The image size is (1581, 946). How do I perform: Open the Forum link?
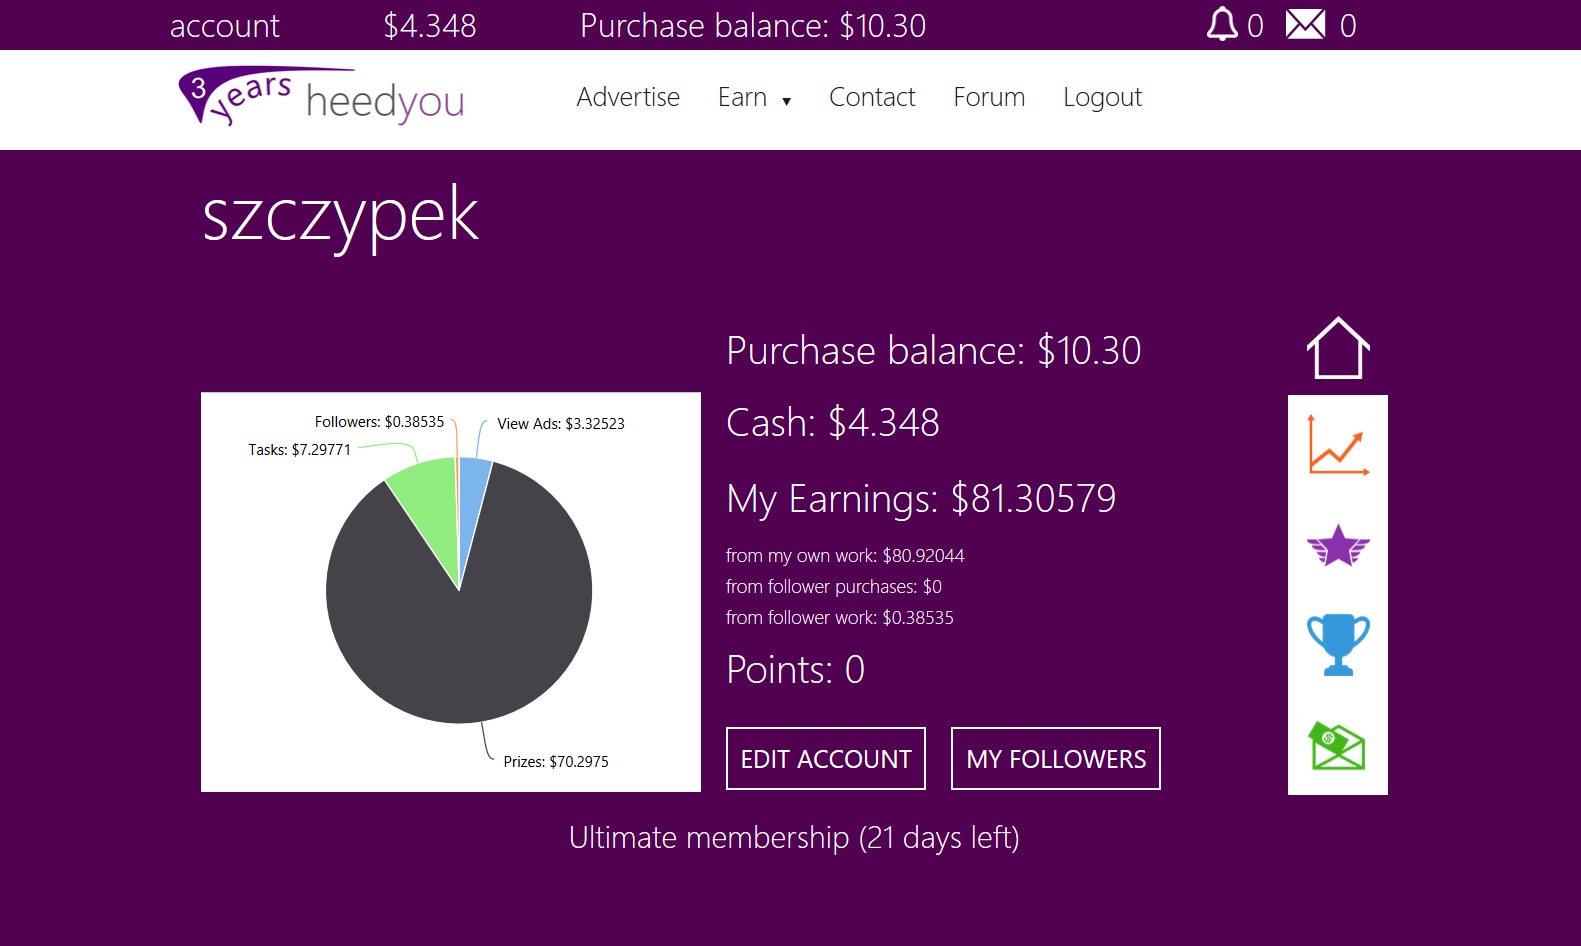(989, 97)
